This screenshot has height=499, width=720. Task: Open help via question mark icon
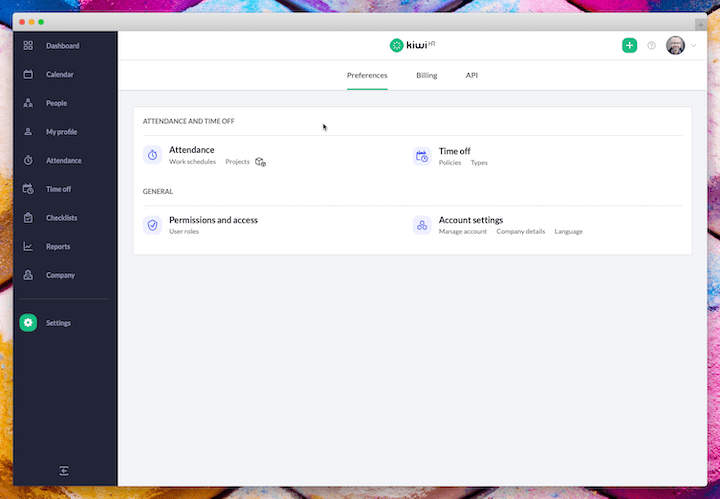pos(651,45)
